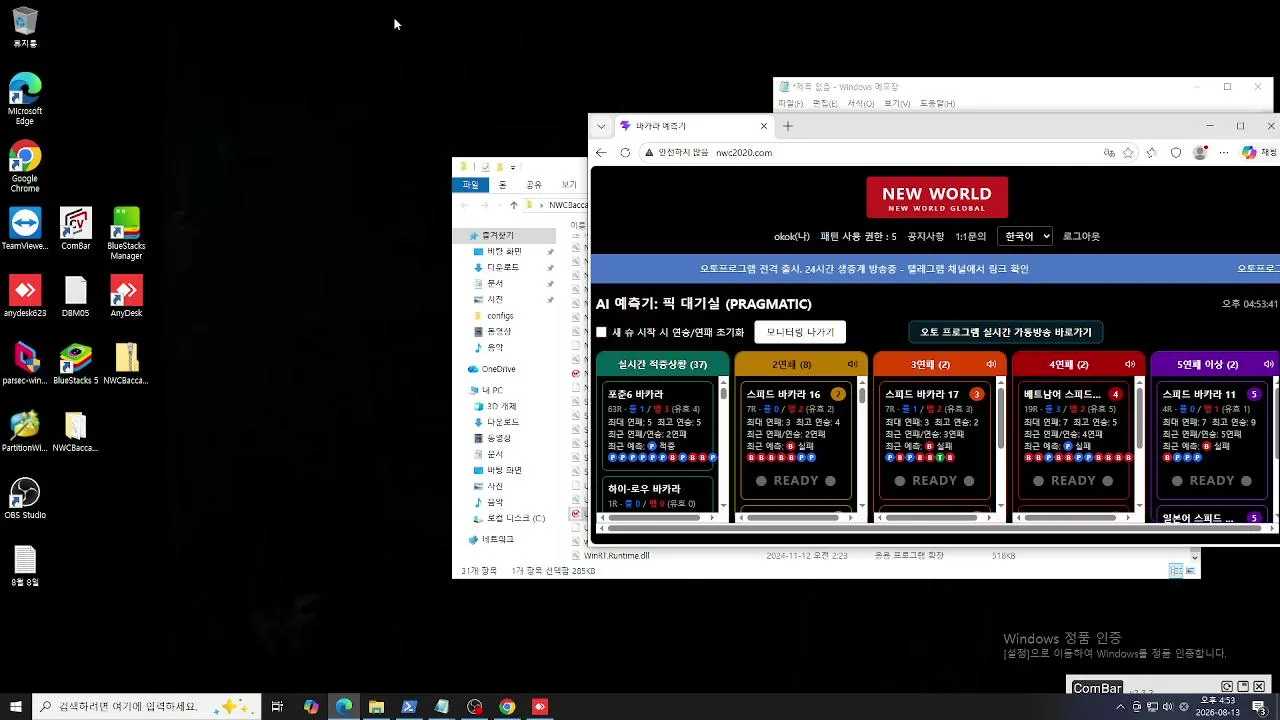
Task: Open Notepad's 도움말(H) menu
Action: 938,104
